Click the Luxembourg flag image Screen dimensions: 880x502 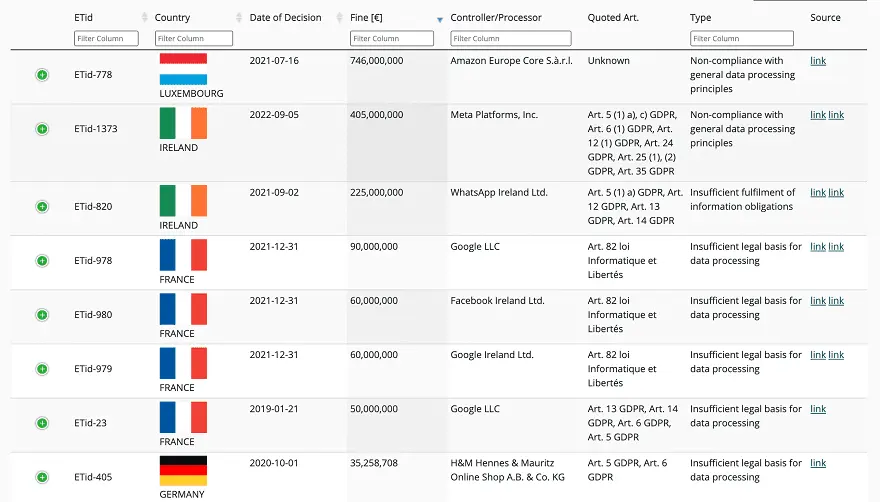[183, 69]
